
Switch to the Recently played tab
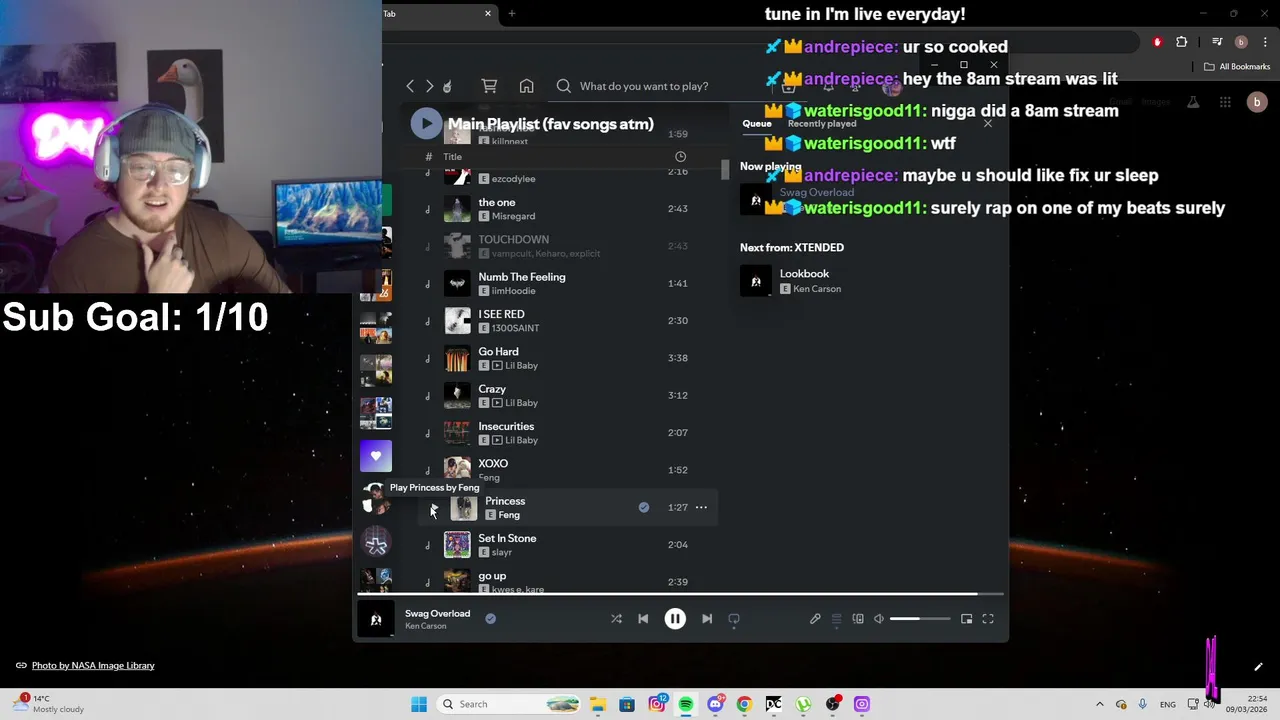(822, 123)
